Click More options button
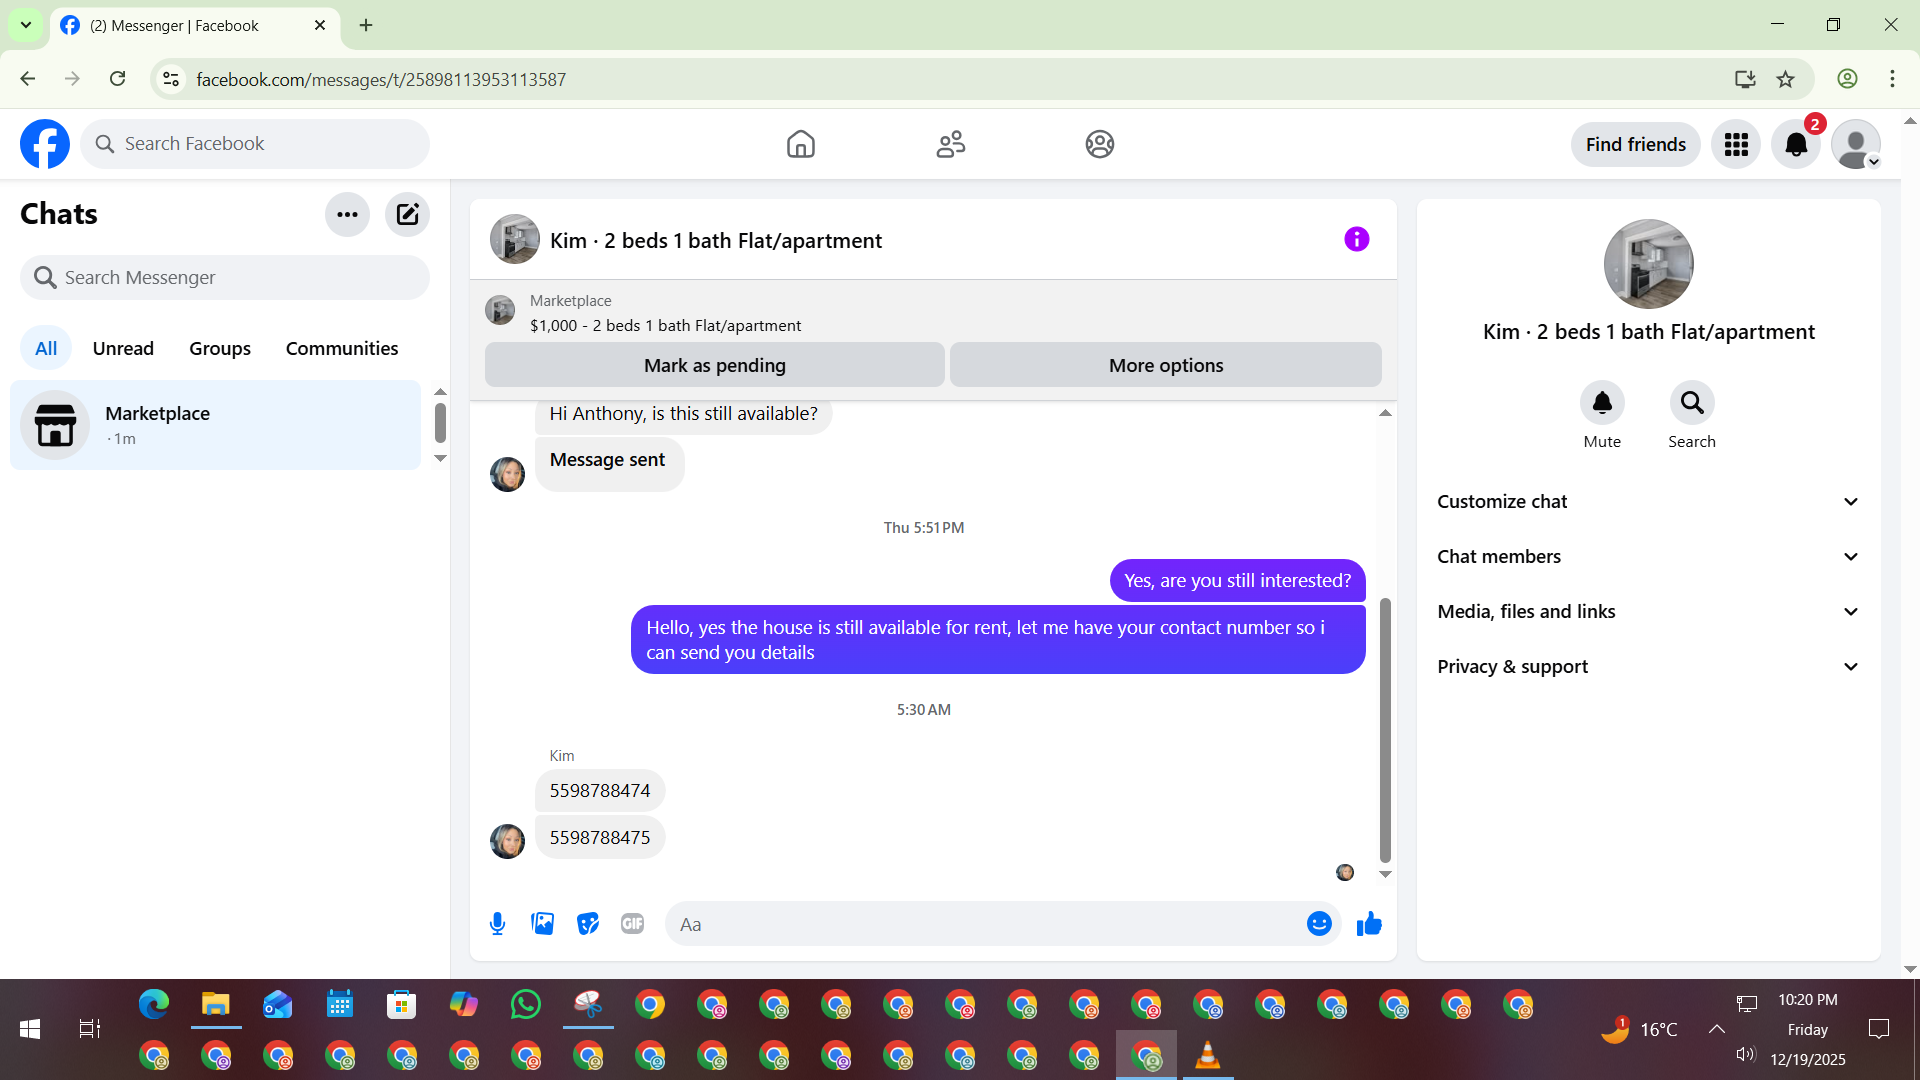The width and height of the screenshot is (1920, 1080). click(1165, 365)
